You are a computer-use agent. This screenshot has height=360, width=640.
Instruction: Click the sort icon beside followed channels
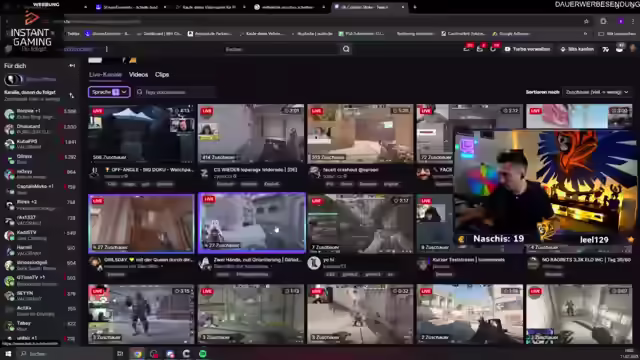[72, 95]
